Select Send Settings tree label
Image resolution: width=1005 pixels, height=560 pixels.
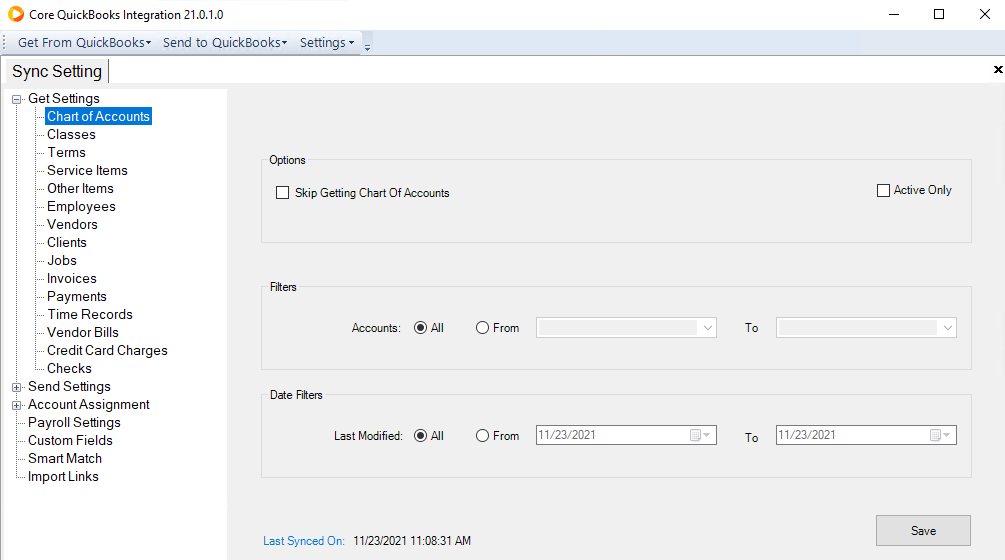tap(69, 386)
